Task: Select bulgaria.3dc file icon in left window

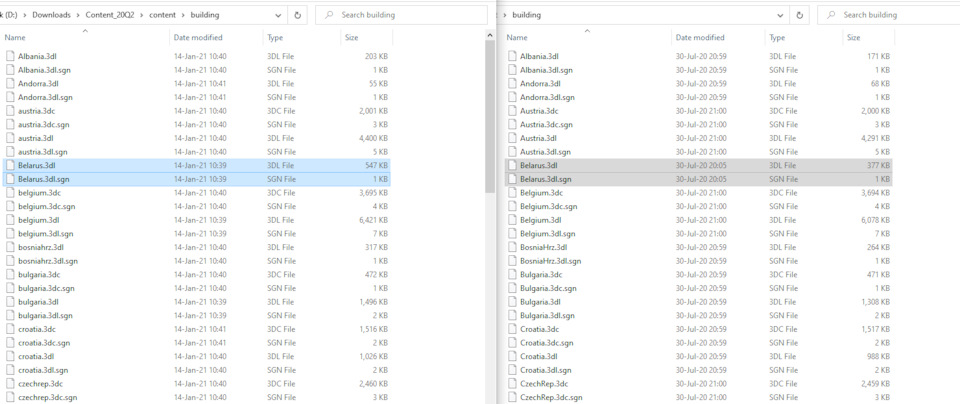Action: [x=10, y=274]
